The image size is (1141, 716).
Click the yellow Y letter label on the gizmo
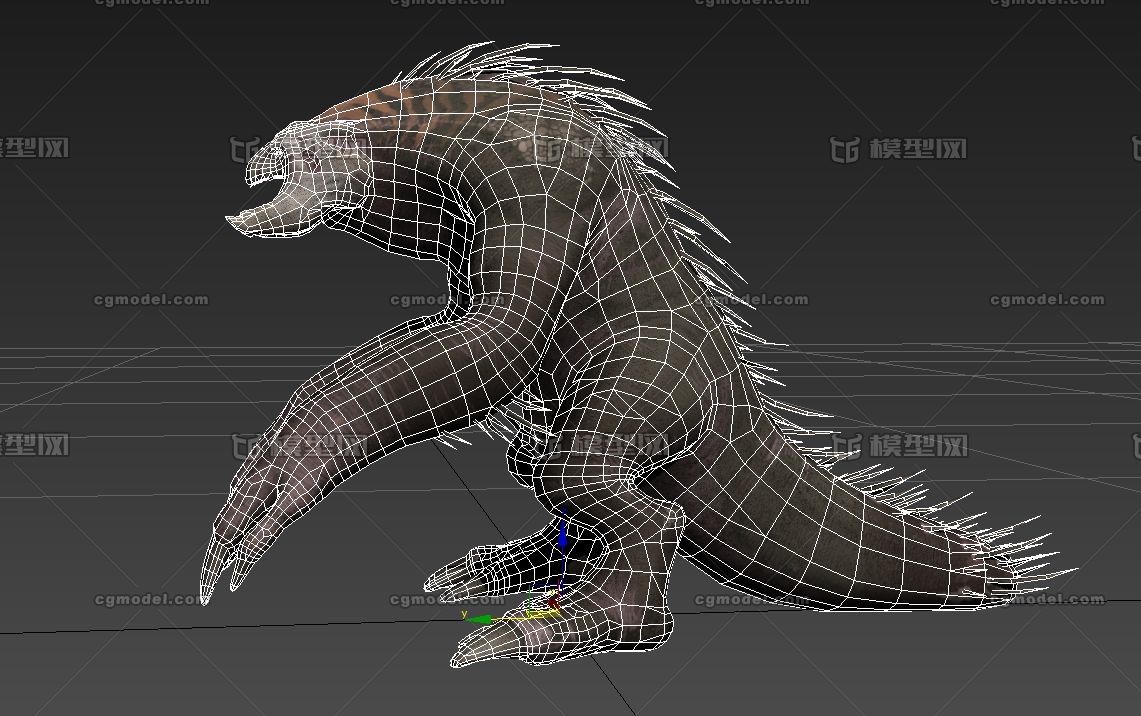point(464,613)
